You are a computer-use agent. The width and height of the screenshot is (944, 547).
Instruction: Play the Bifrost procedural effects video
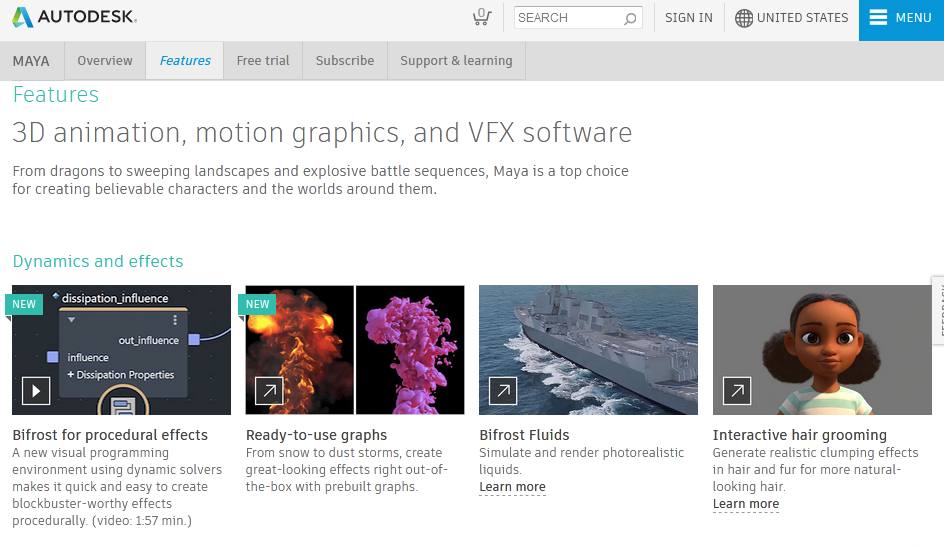click(36, 391)
